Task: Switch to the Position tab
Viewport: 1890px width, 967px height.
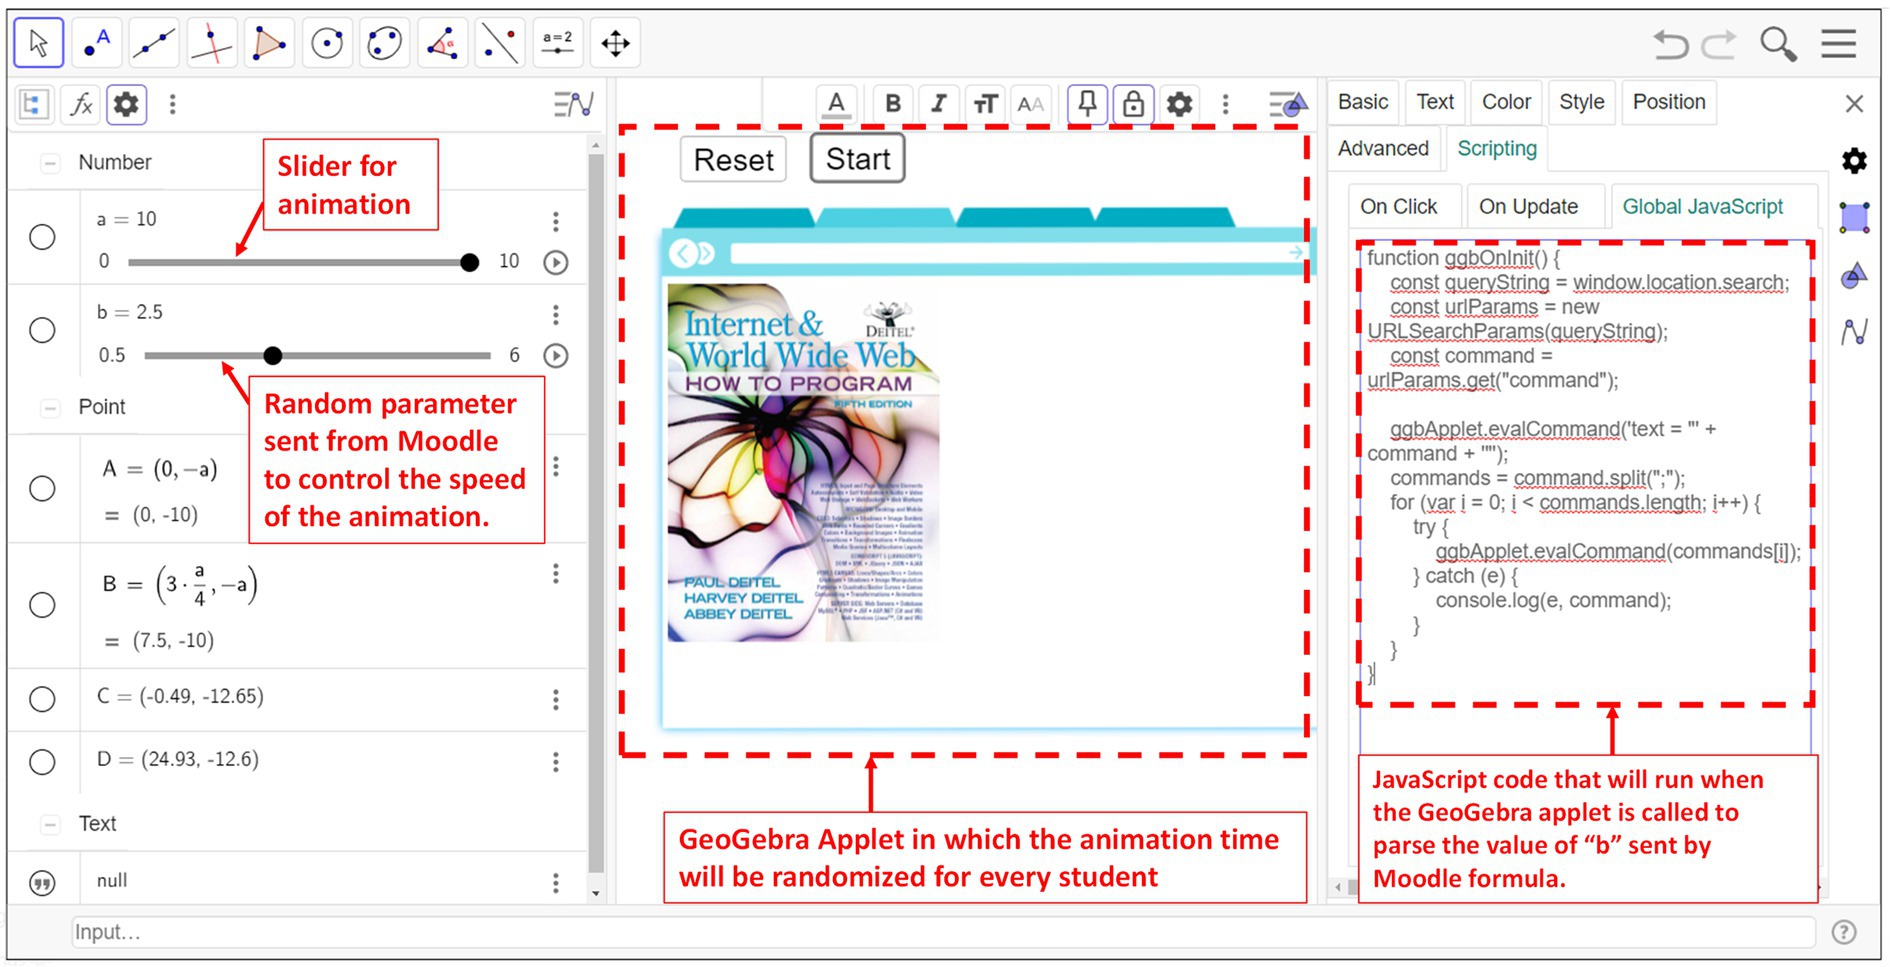Action: (x=1669, y=102)
